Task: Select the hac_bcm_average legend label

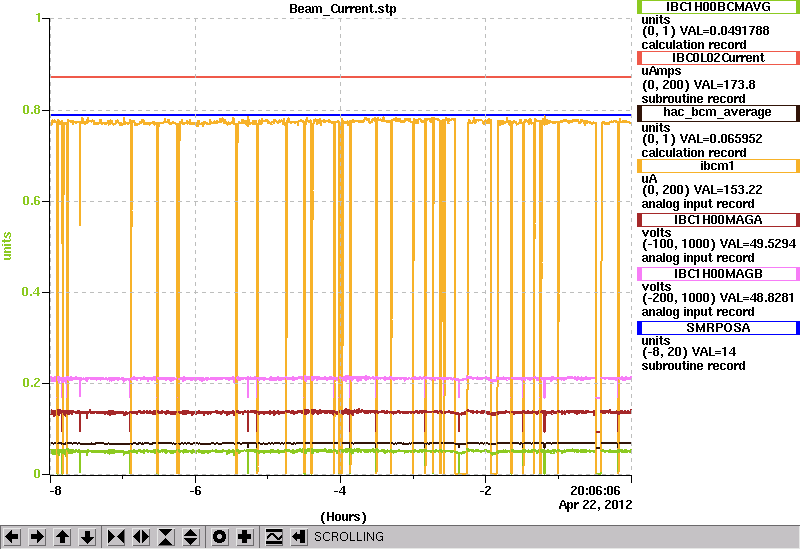Action: 718,113
